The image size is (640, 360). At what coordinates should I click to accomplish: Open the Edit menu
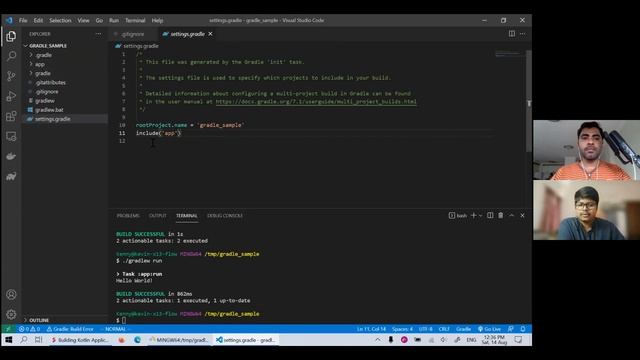click(38, 20)
